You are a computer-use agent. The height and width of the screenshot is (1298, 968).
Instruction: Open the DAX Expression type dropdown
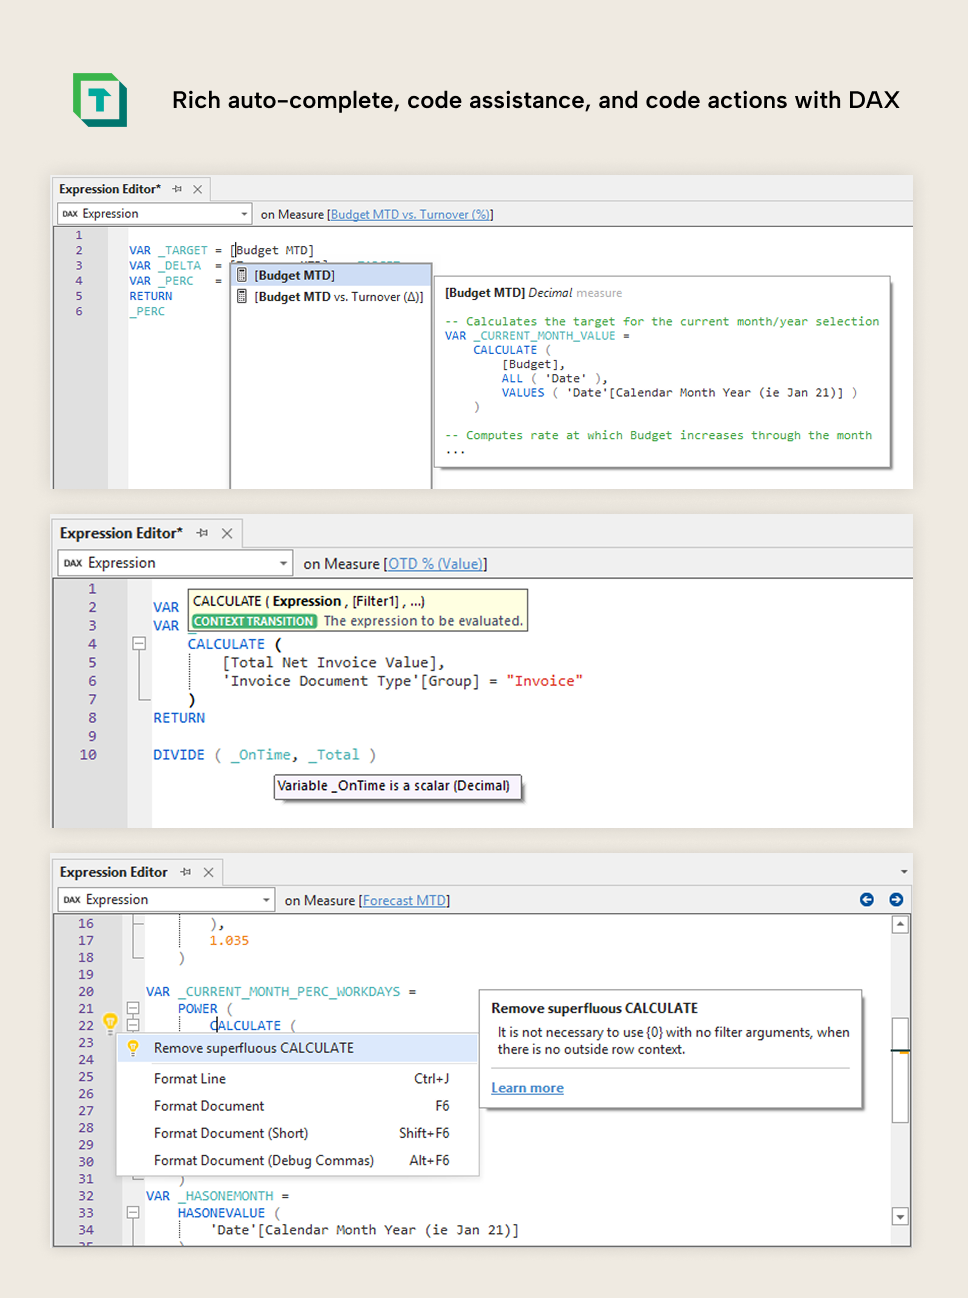(x=243, y=213)
